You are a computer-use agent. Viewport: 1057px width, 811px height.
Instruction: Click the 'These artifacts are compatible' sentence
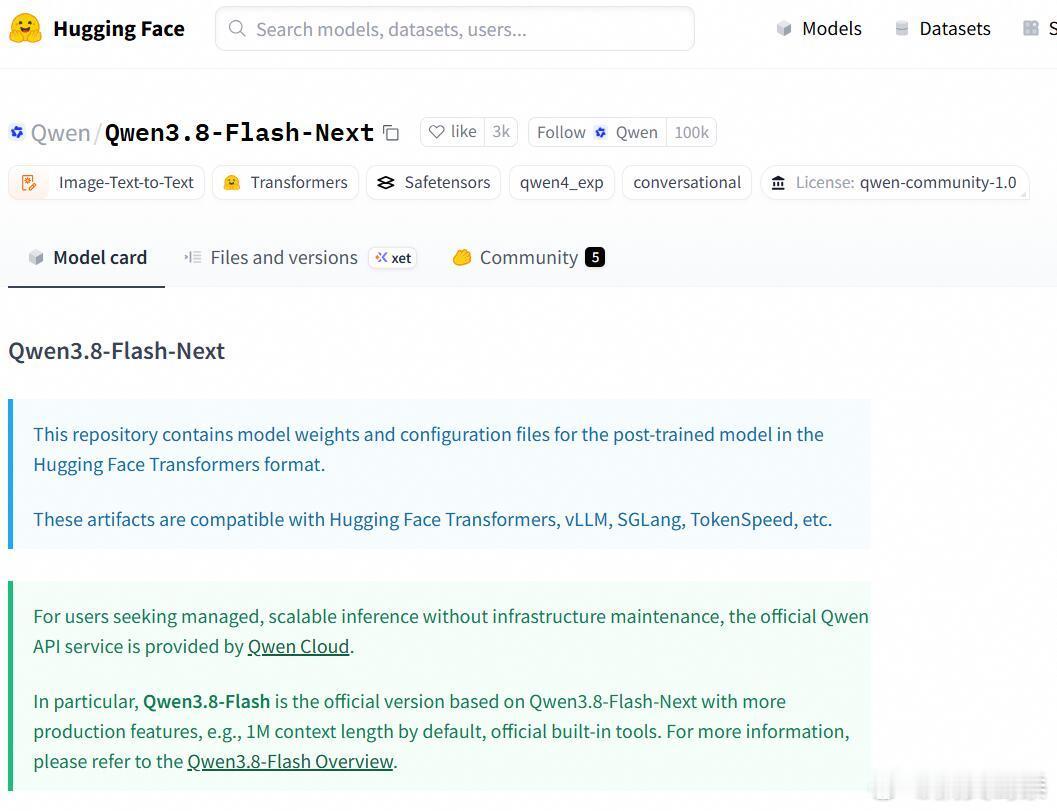point(433,520)
